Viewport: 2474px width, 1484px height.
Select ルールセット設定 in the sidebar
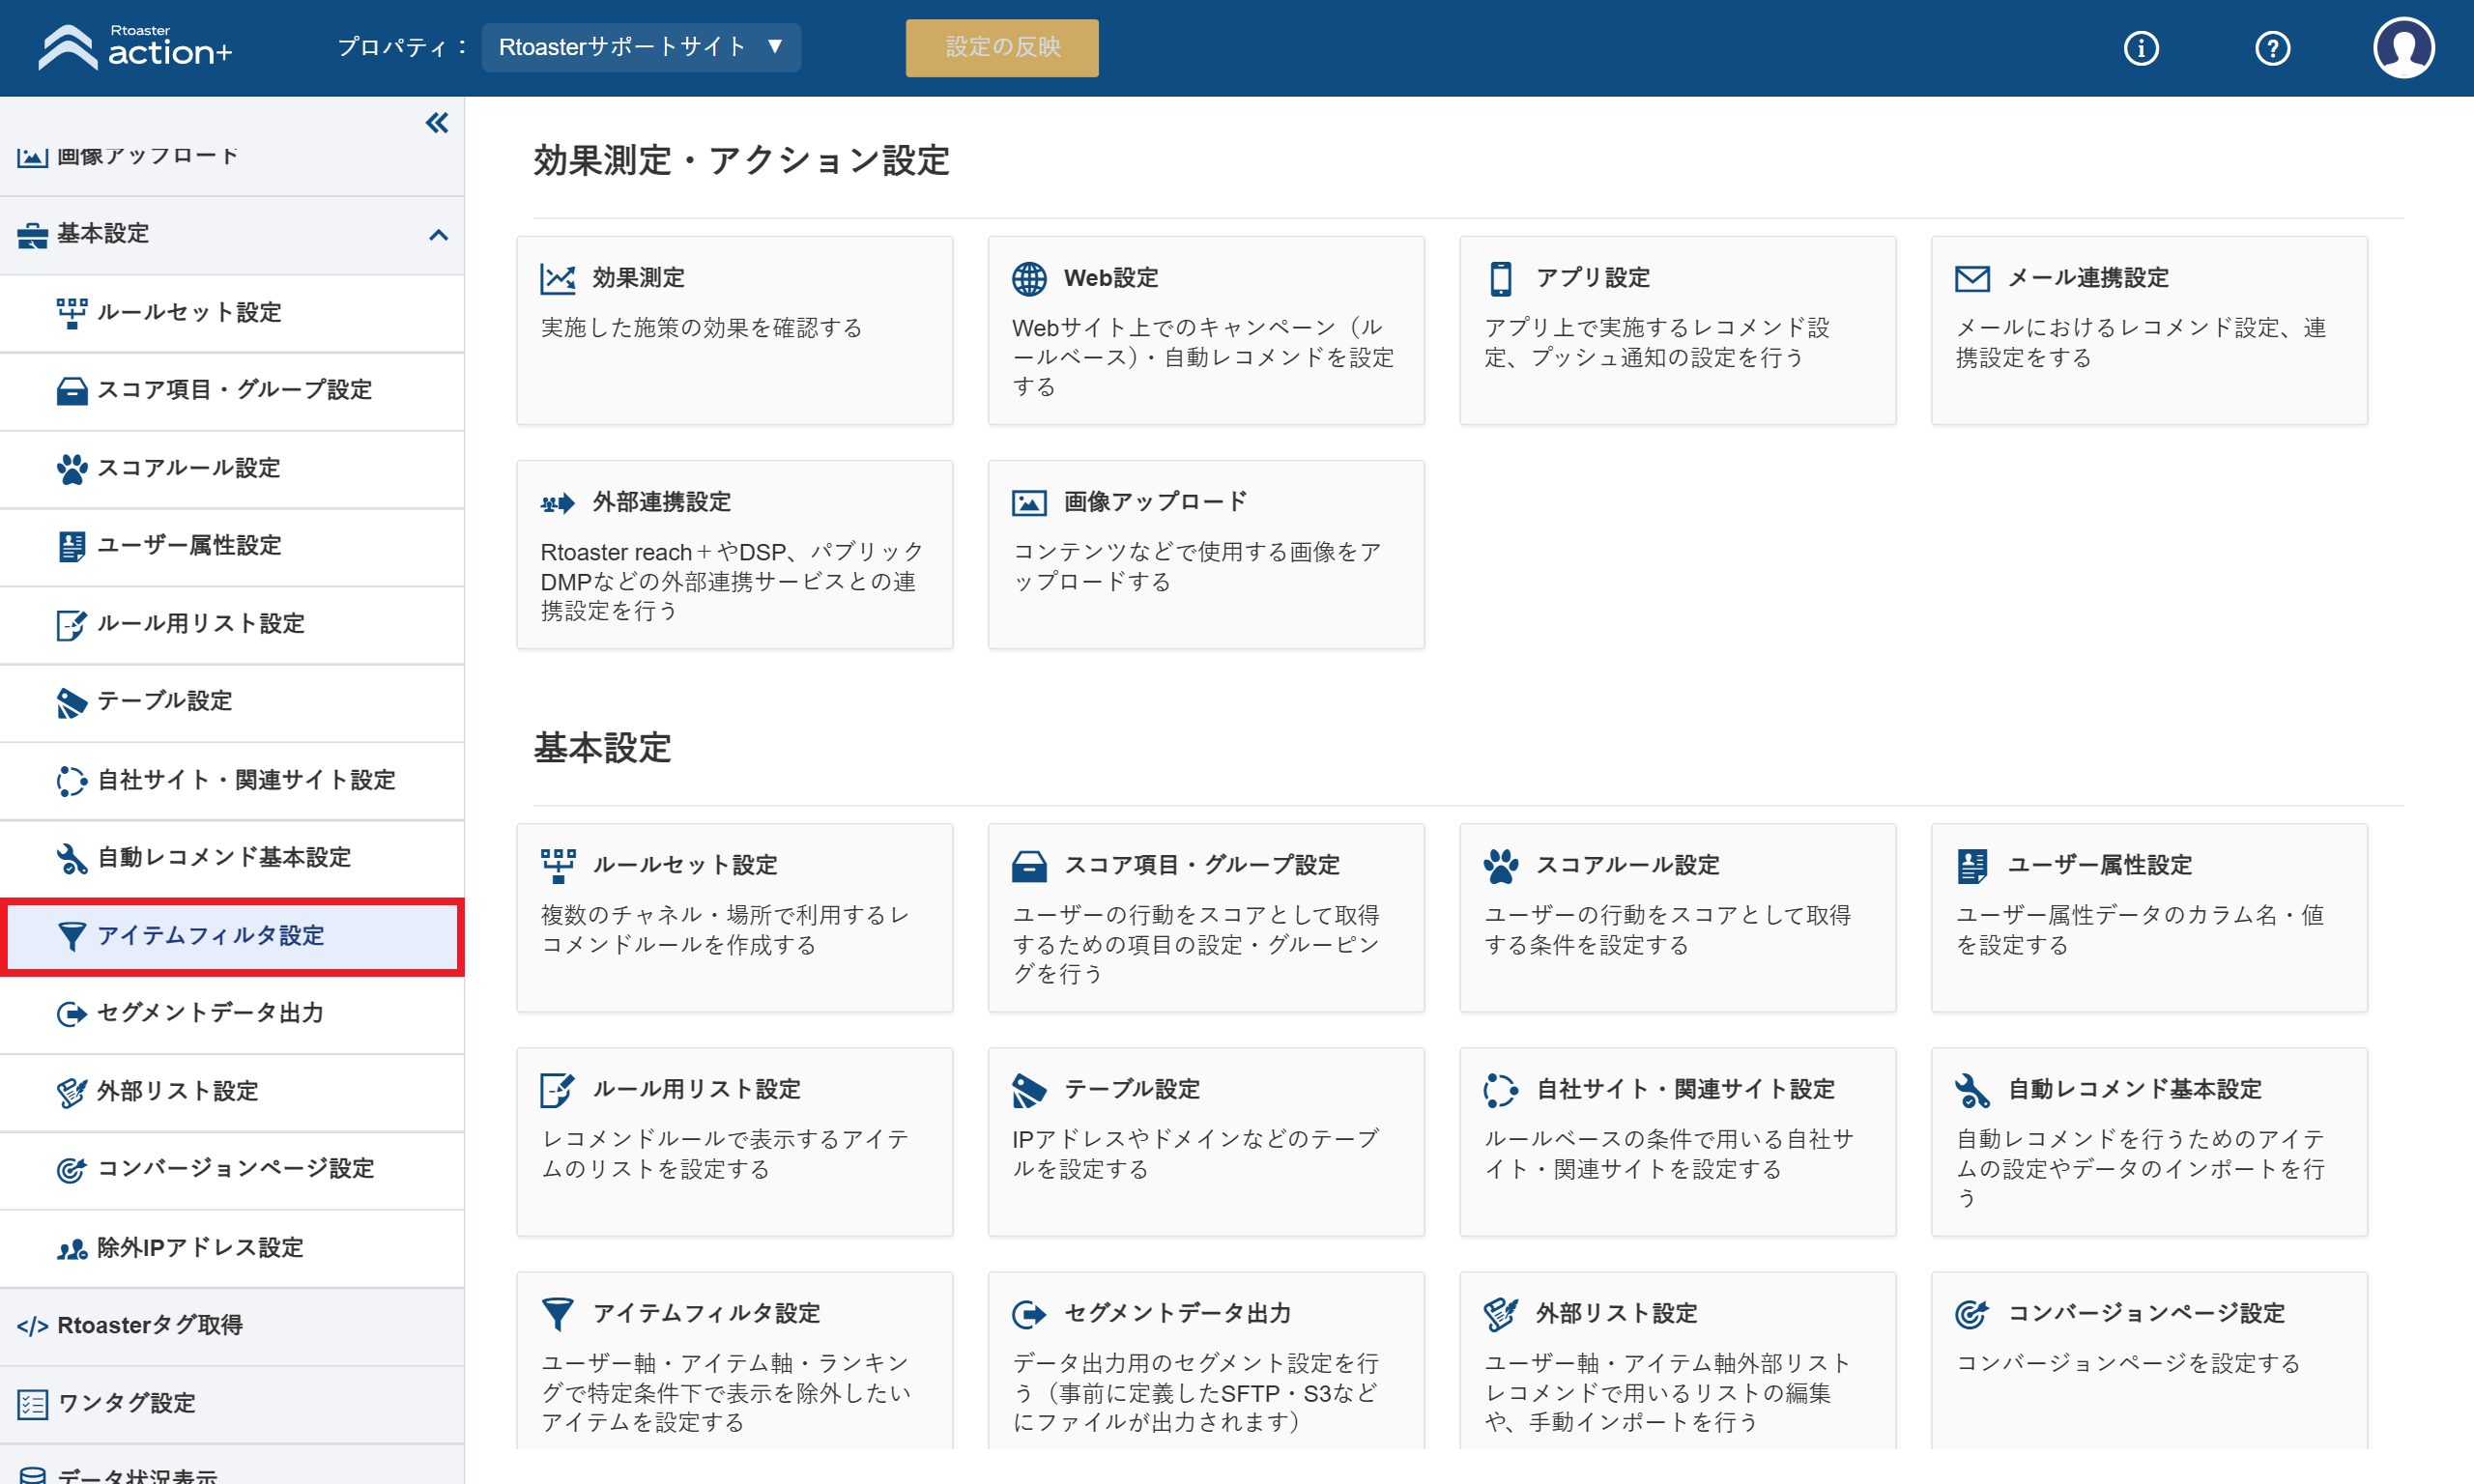pos(232,313)
